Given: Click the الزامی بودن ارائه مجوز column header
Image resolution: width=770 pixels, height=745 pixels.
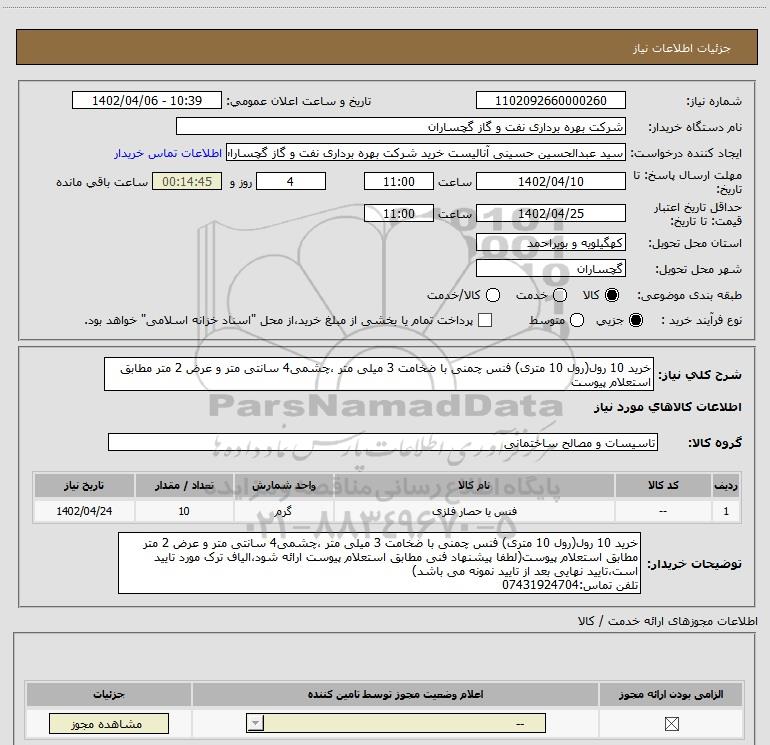Looking at the screenshot, I should coord(670,694).
